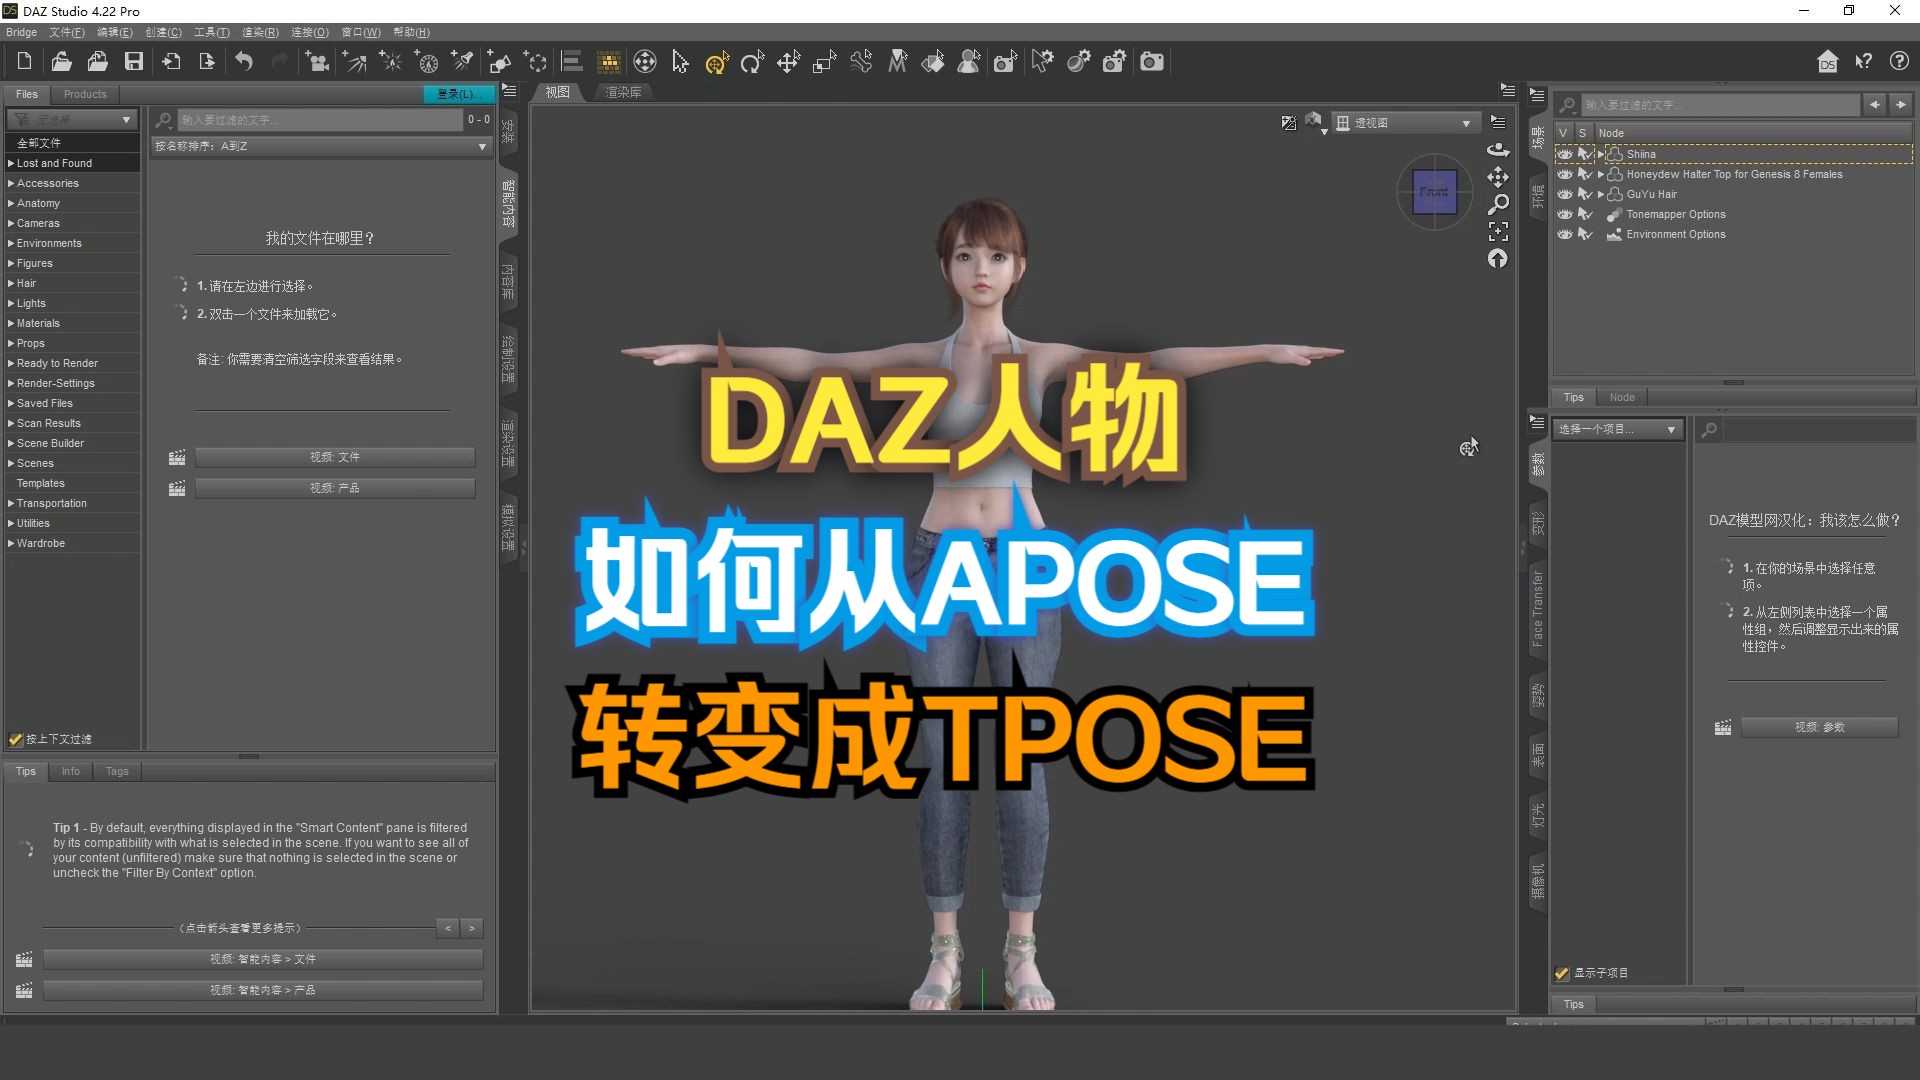
Task: Open the Scene zoom magnifier icon
Action: 1498,203
